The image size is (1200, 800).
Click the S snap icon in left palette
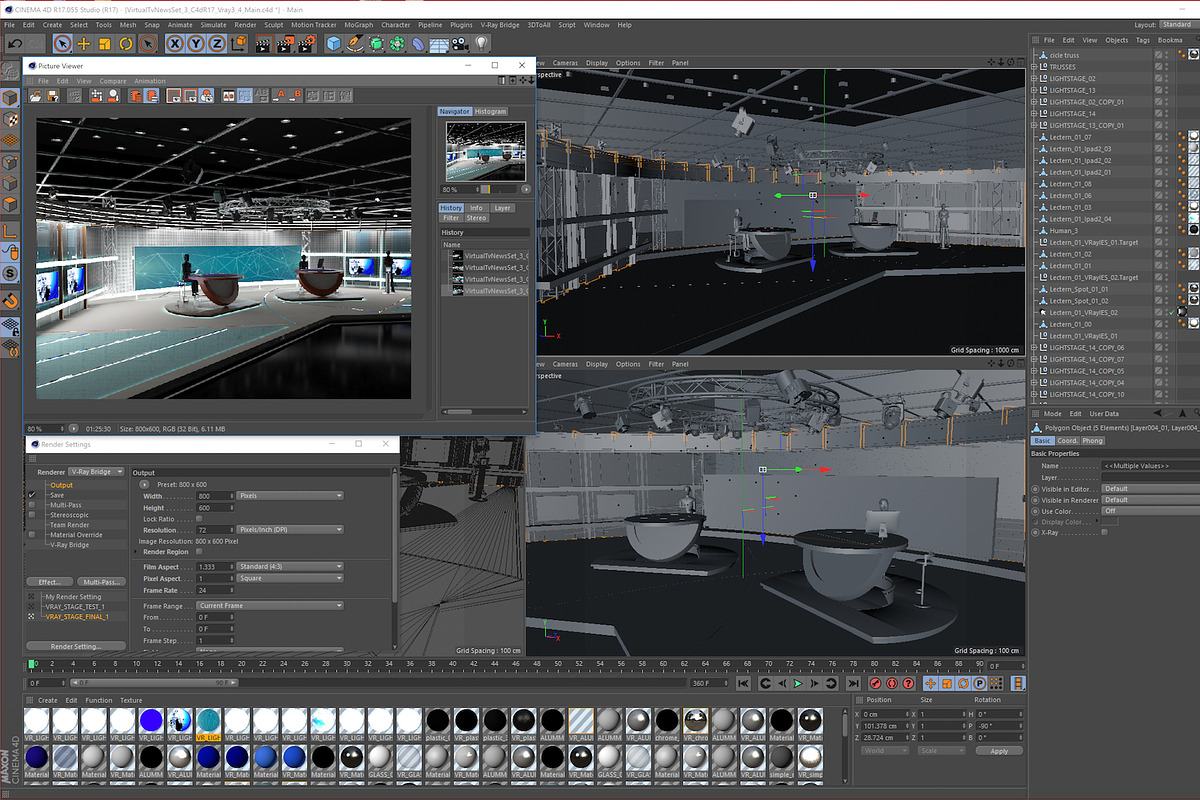point(10,273)
